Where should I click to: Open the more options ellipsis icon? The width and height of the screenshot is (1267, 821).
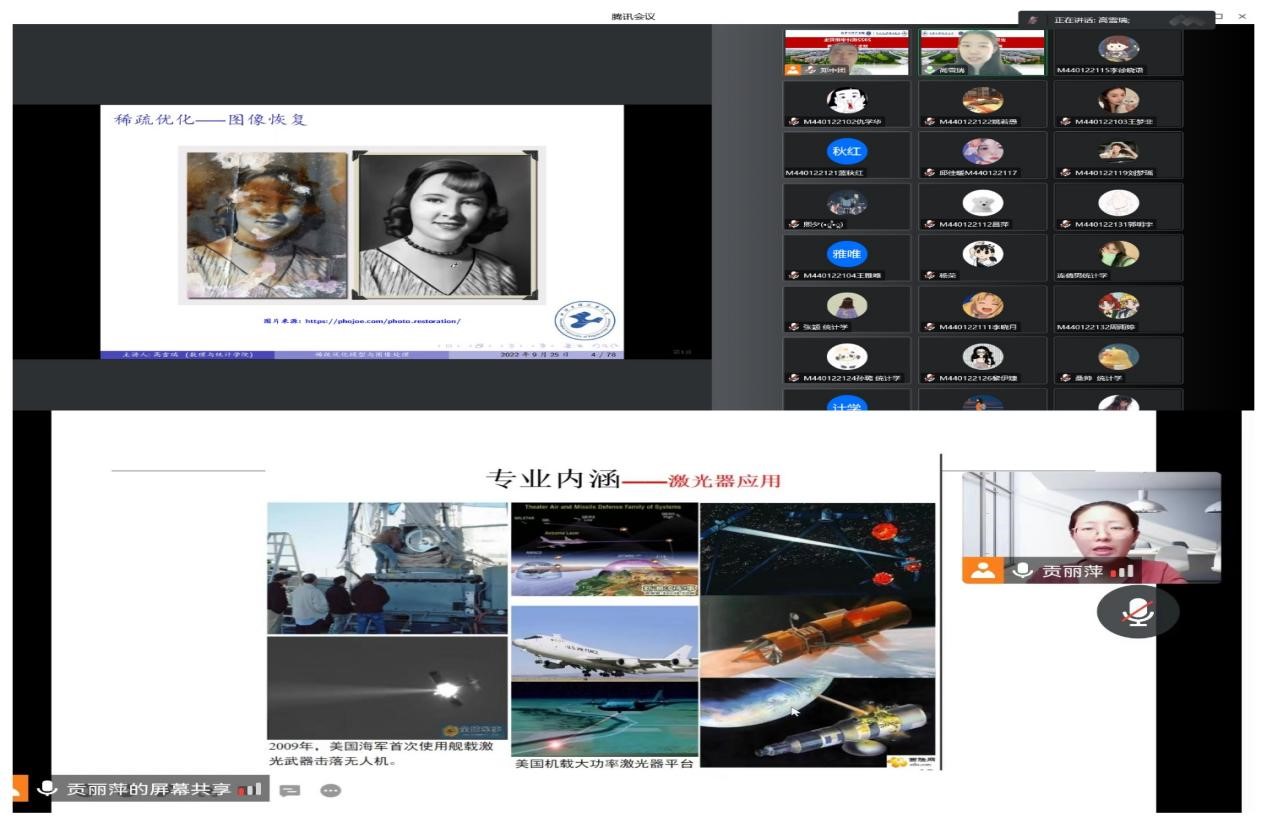tap(330, 790)
